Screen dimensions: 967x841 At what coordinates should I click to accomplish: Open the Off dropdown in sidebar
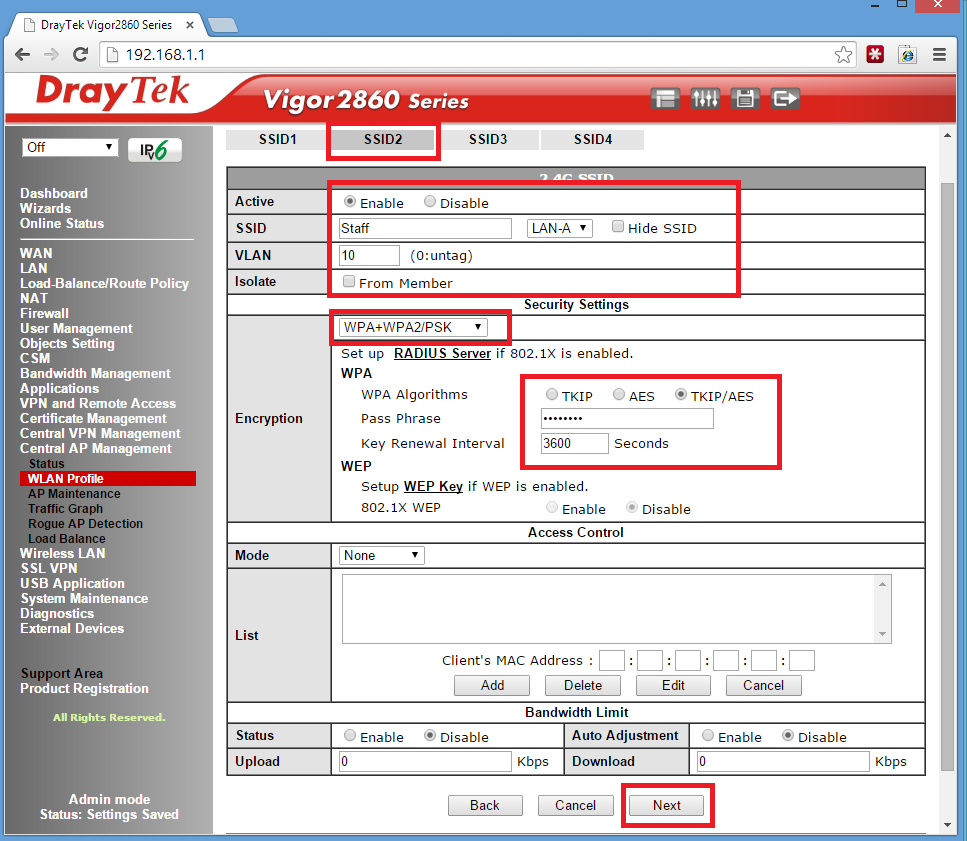[70, 147]
